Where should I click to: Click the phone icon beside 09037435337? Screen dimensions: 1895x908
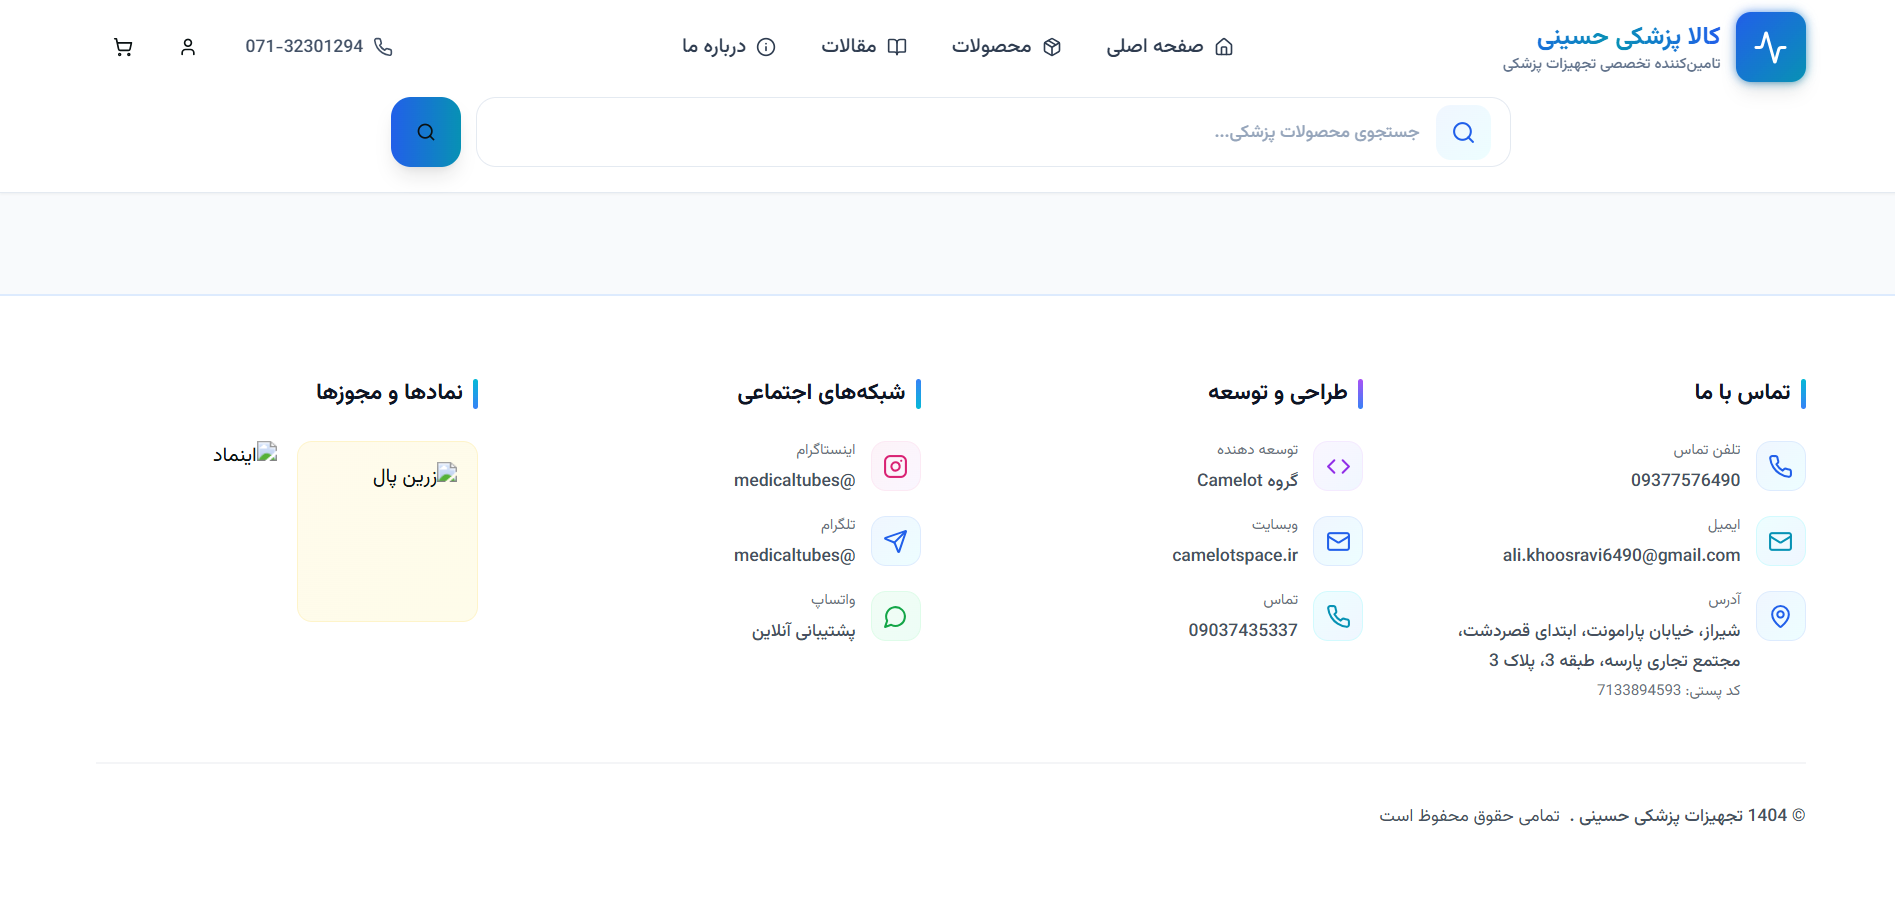pyautogui.click(x=1338, y=616)
